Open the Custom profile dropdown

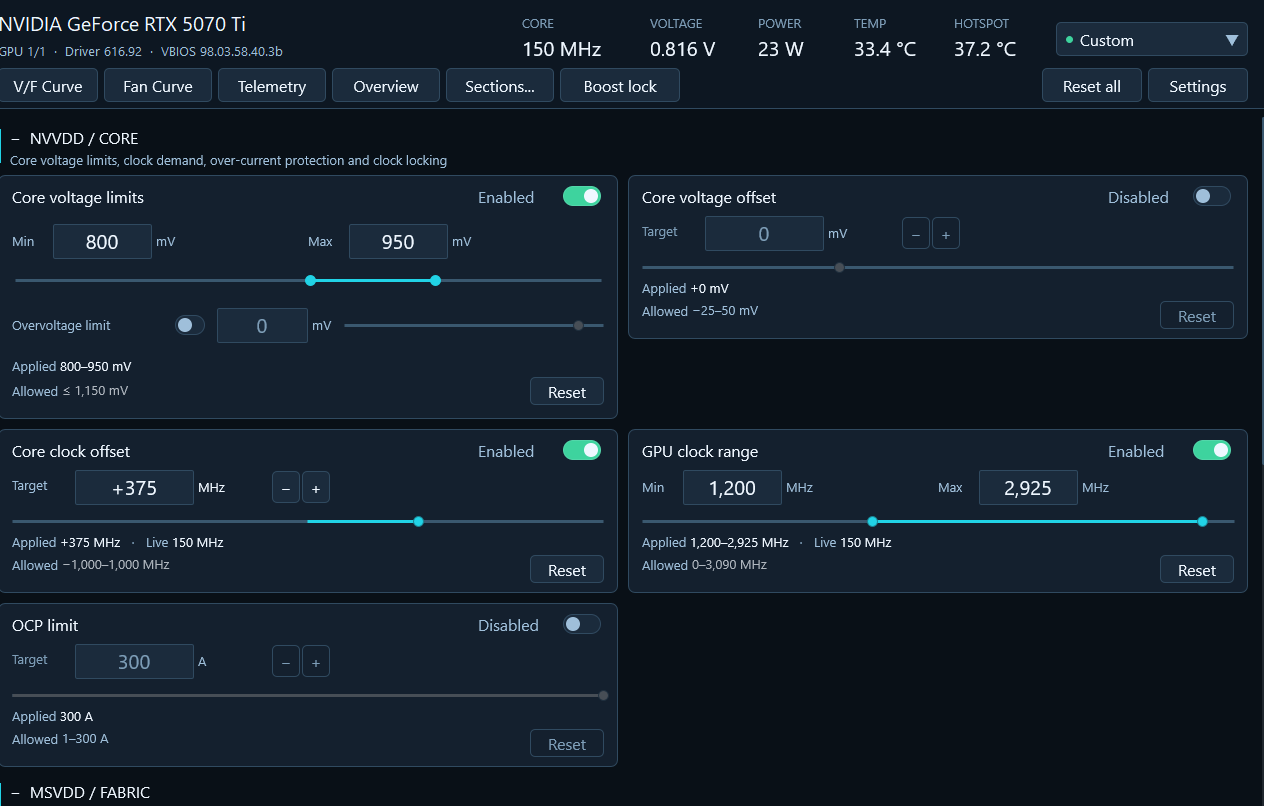pos(1152,40)
